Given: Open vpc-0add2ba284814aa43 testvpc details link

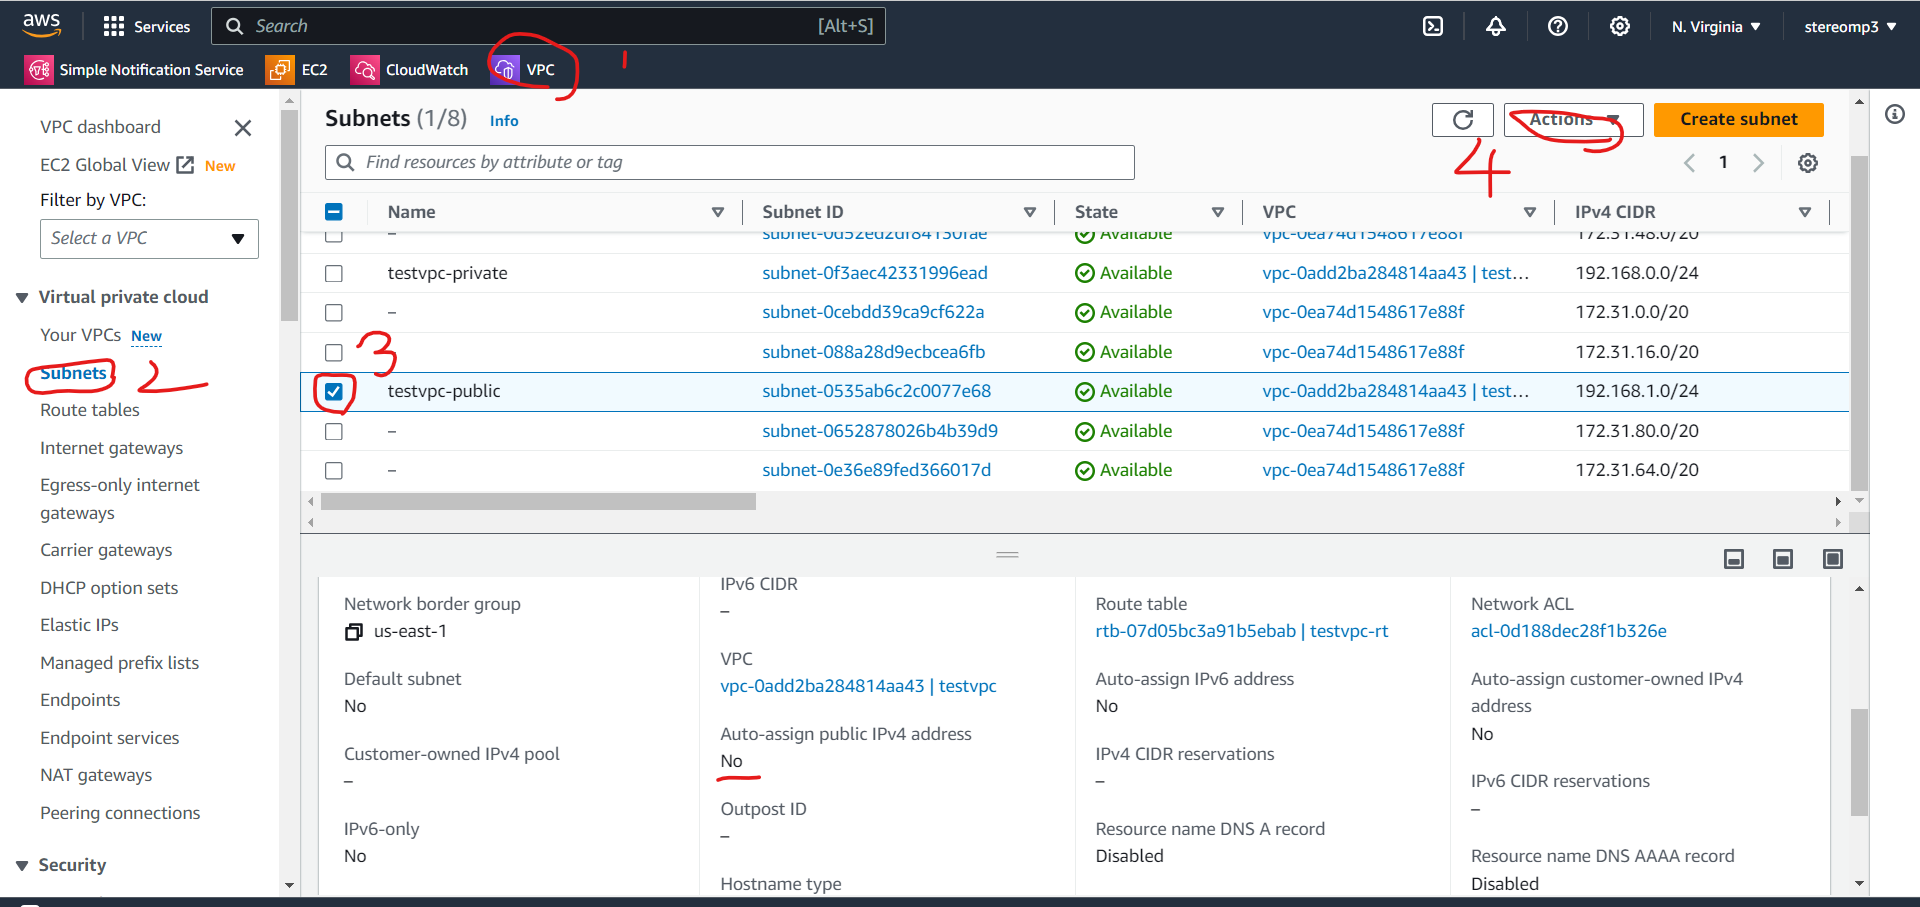Looking at the screenshot, I should pyautogui.click(x=858, y=686).
